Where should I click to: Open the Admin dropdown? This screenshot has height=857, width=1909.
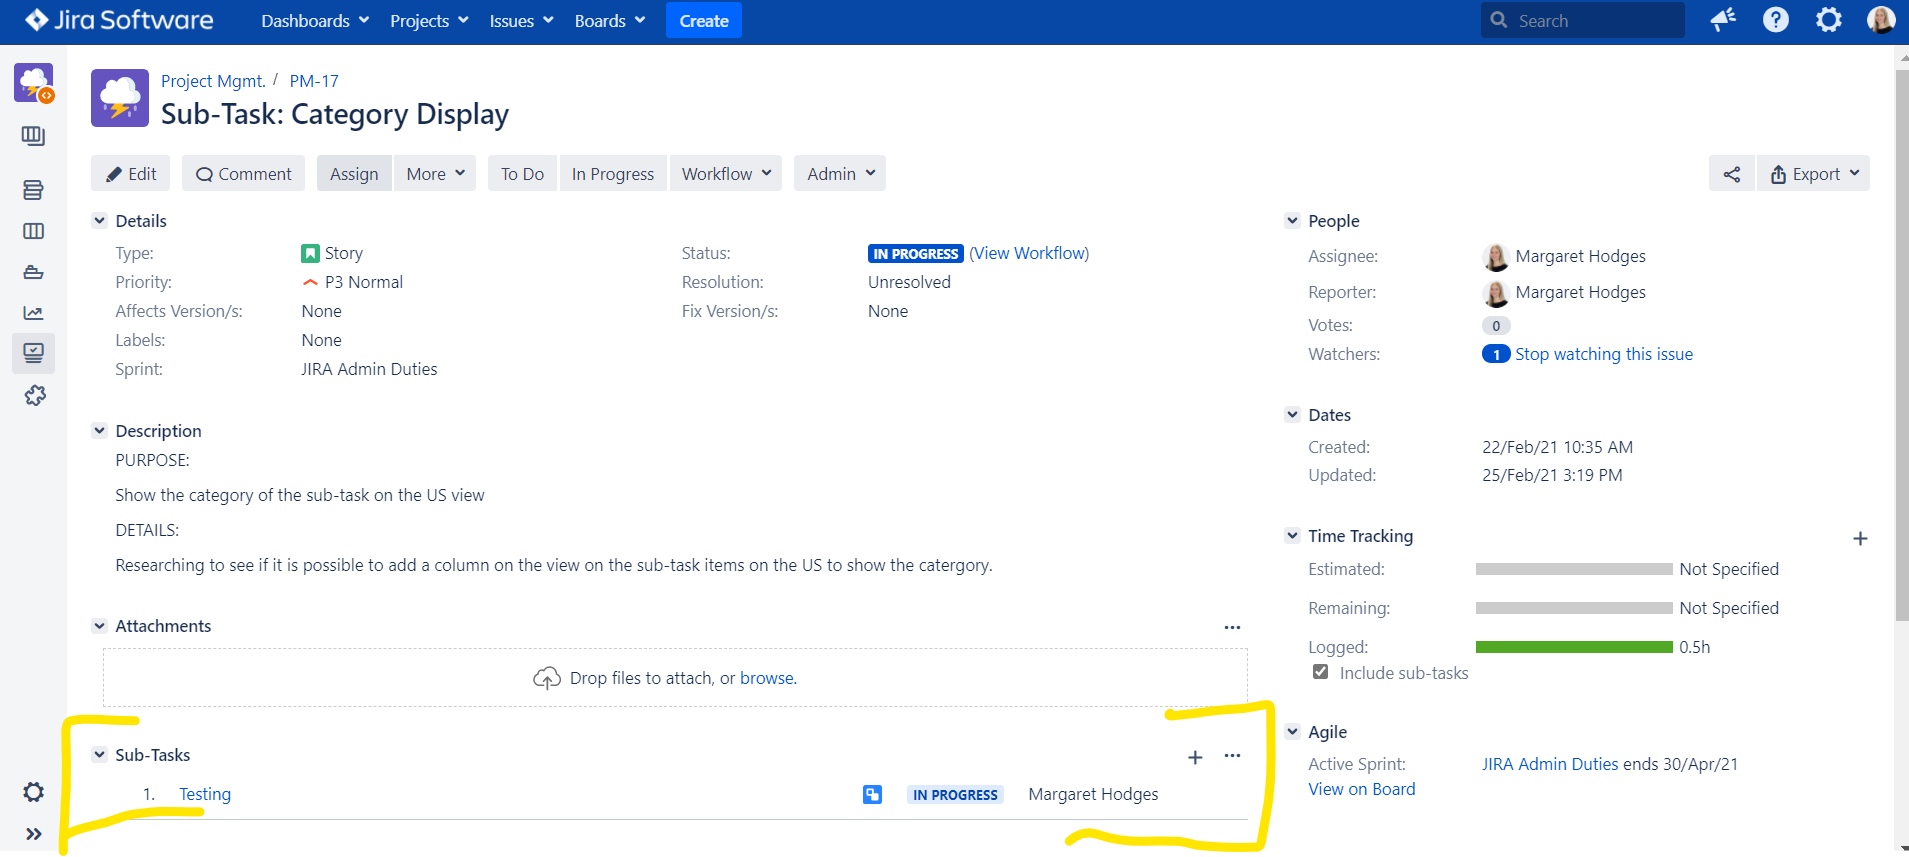click(x=840, y=174)
